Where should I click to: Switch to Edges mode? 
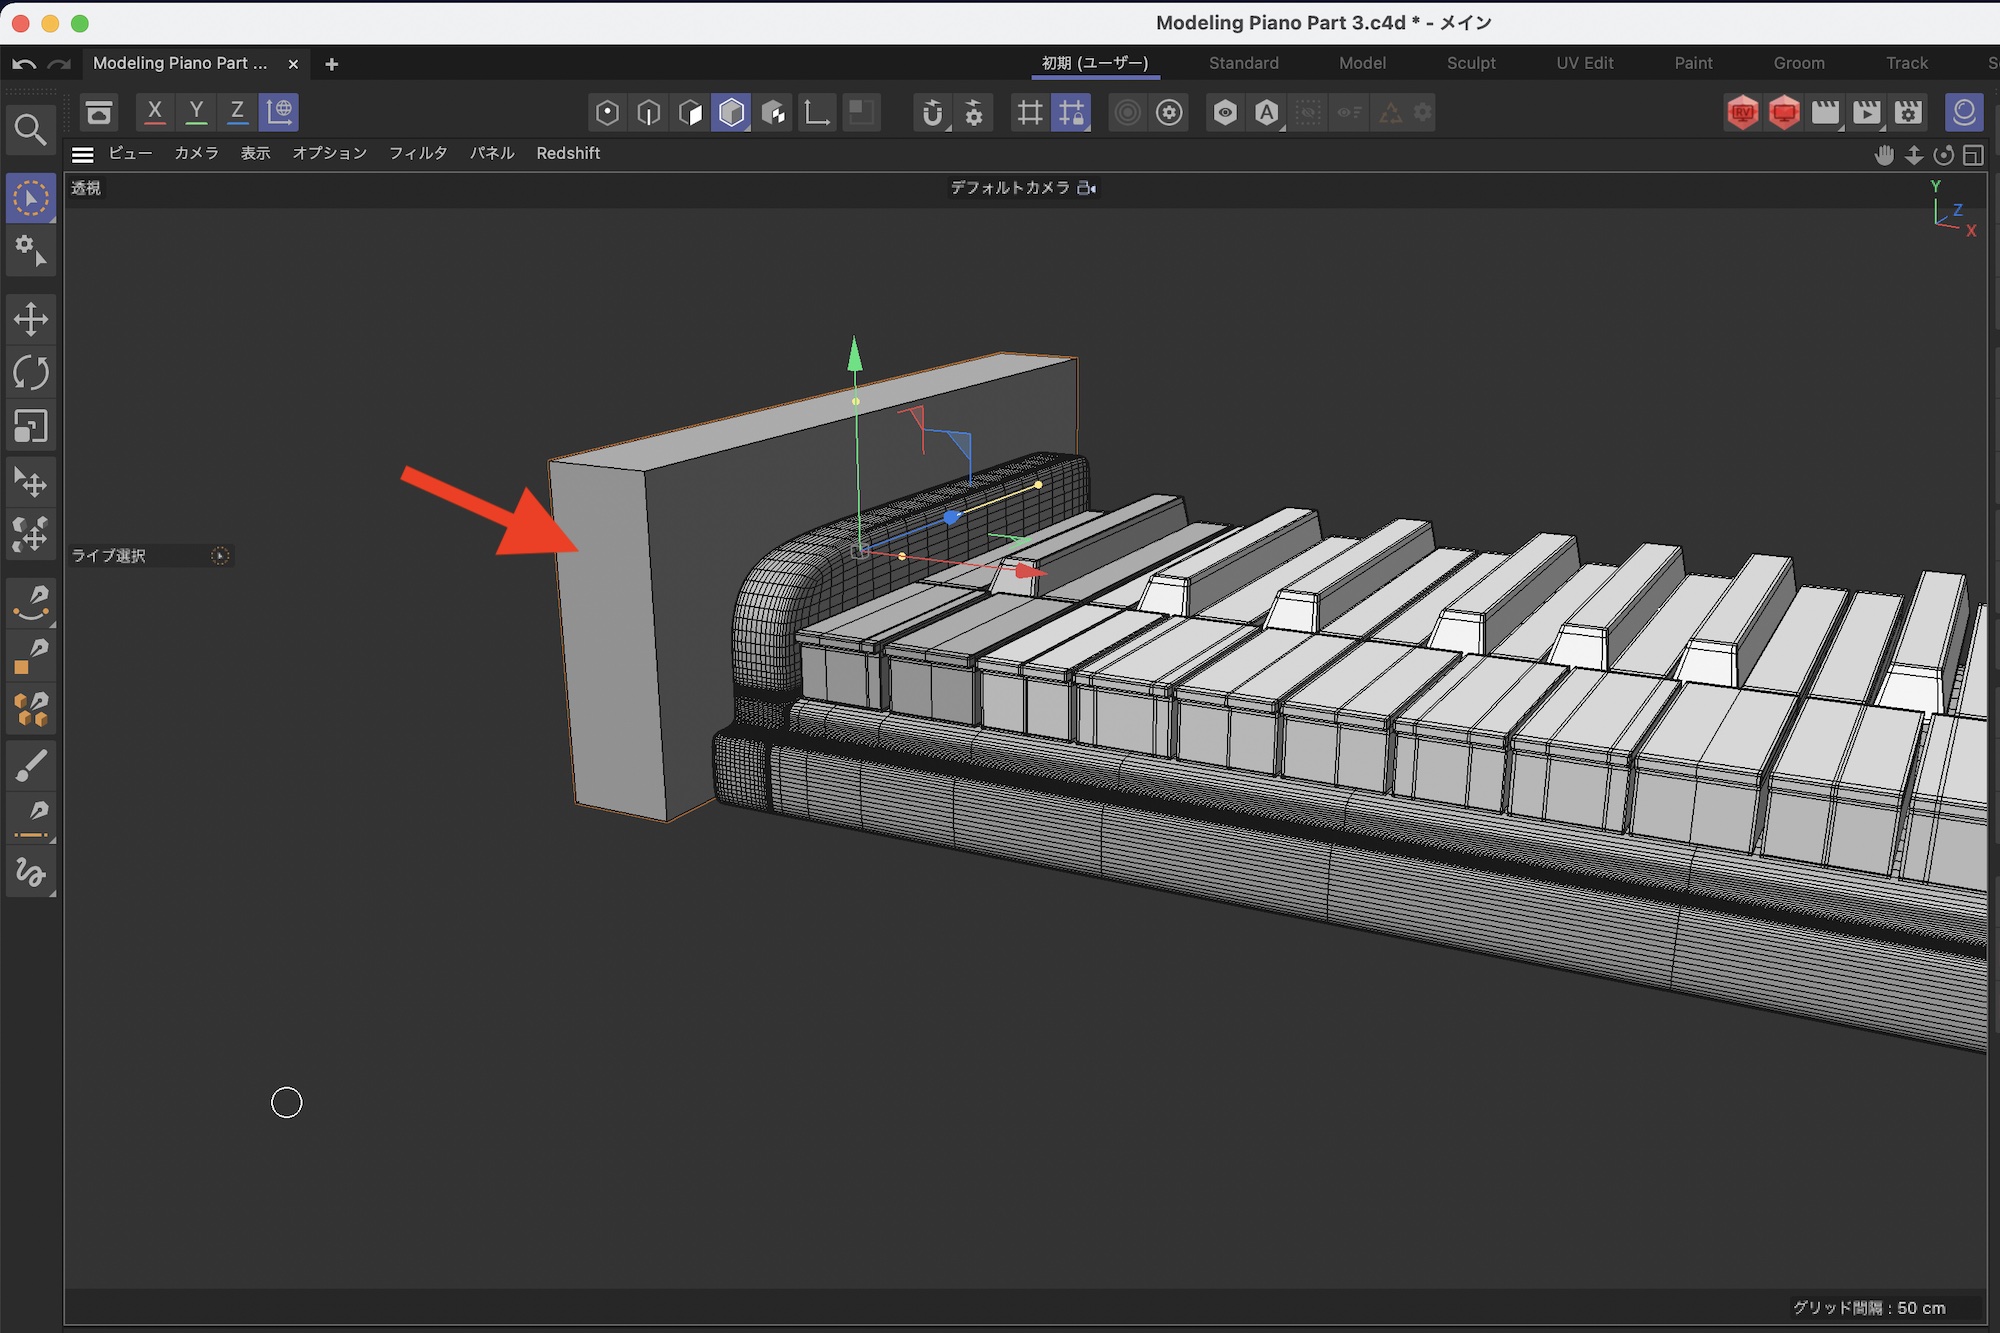[649, 112]
